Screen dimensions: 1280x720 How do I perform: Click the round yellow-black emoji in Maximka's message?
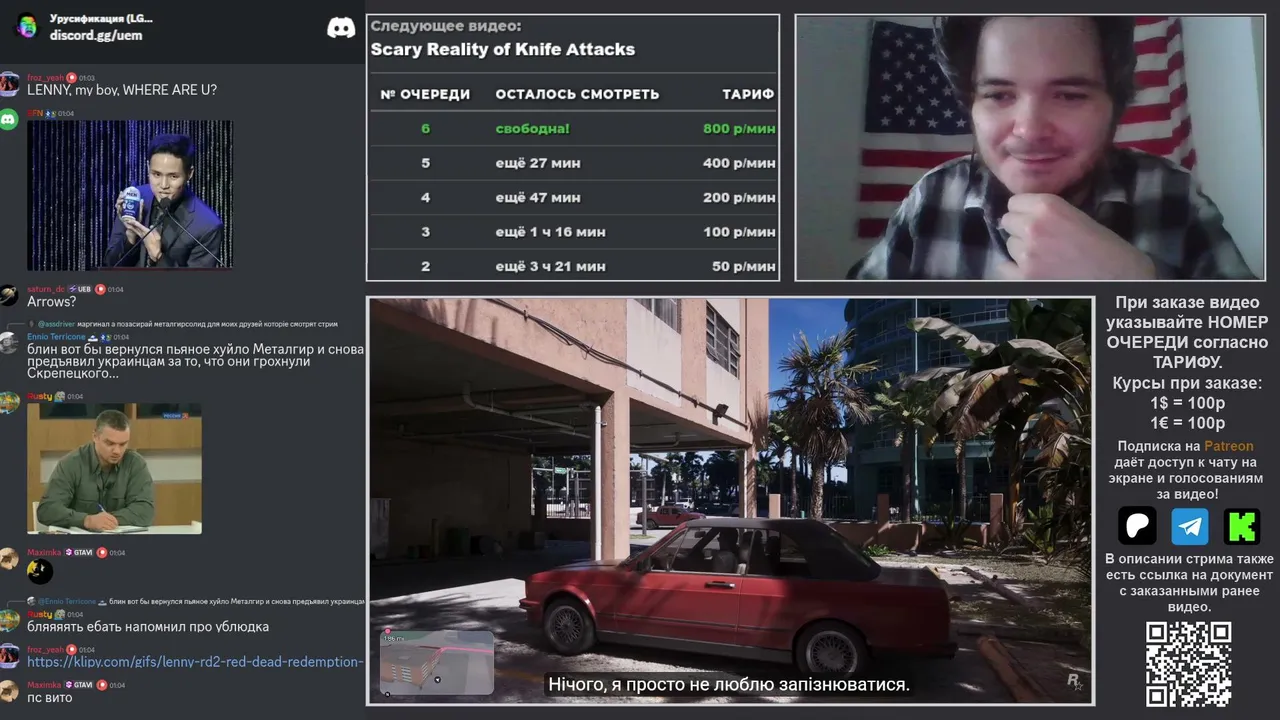pyautogui.click(x=40, y=571)
